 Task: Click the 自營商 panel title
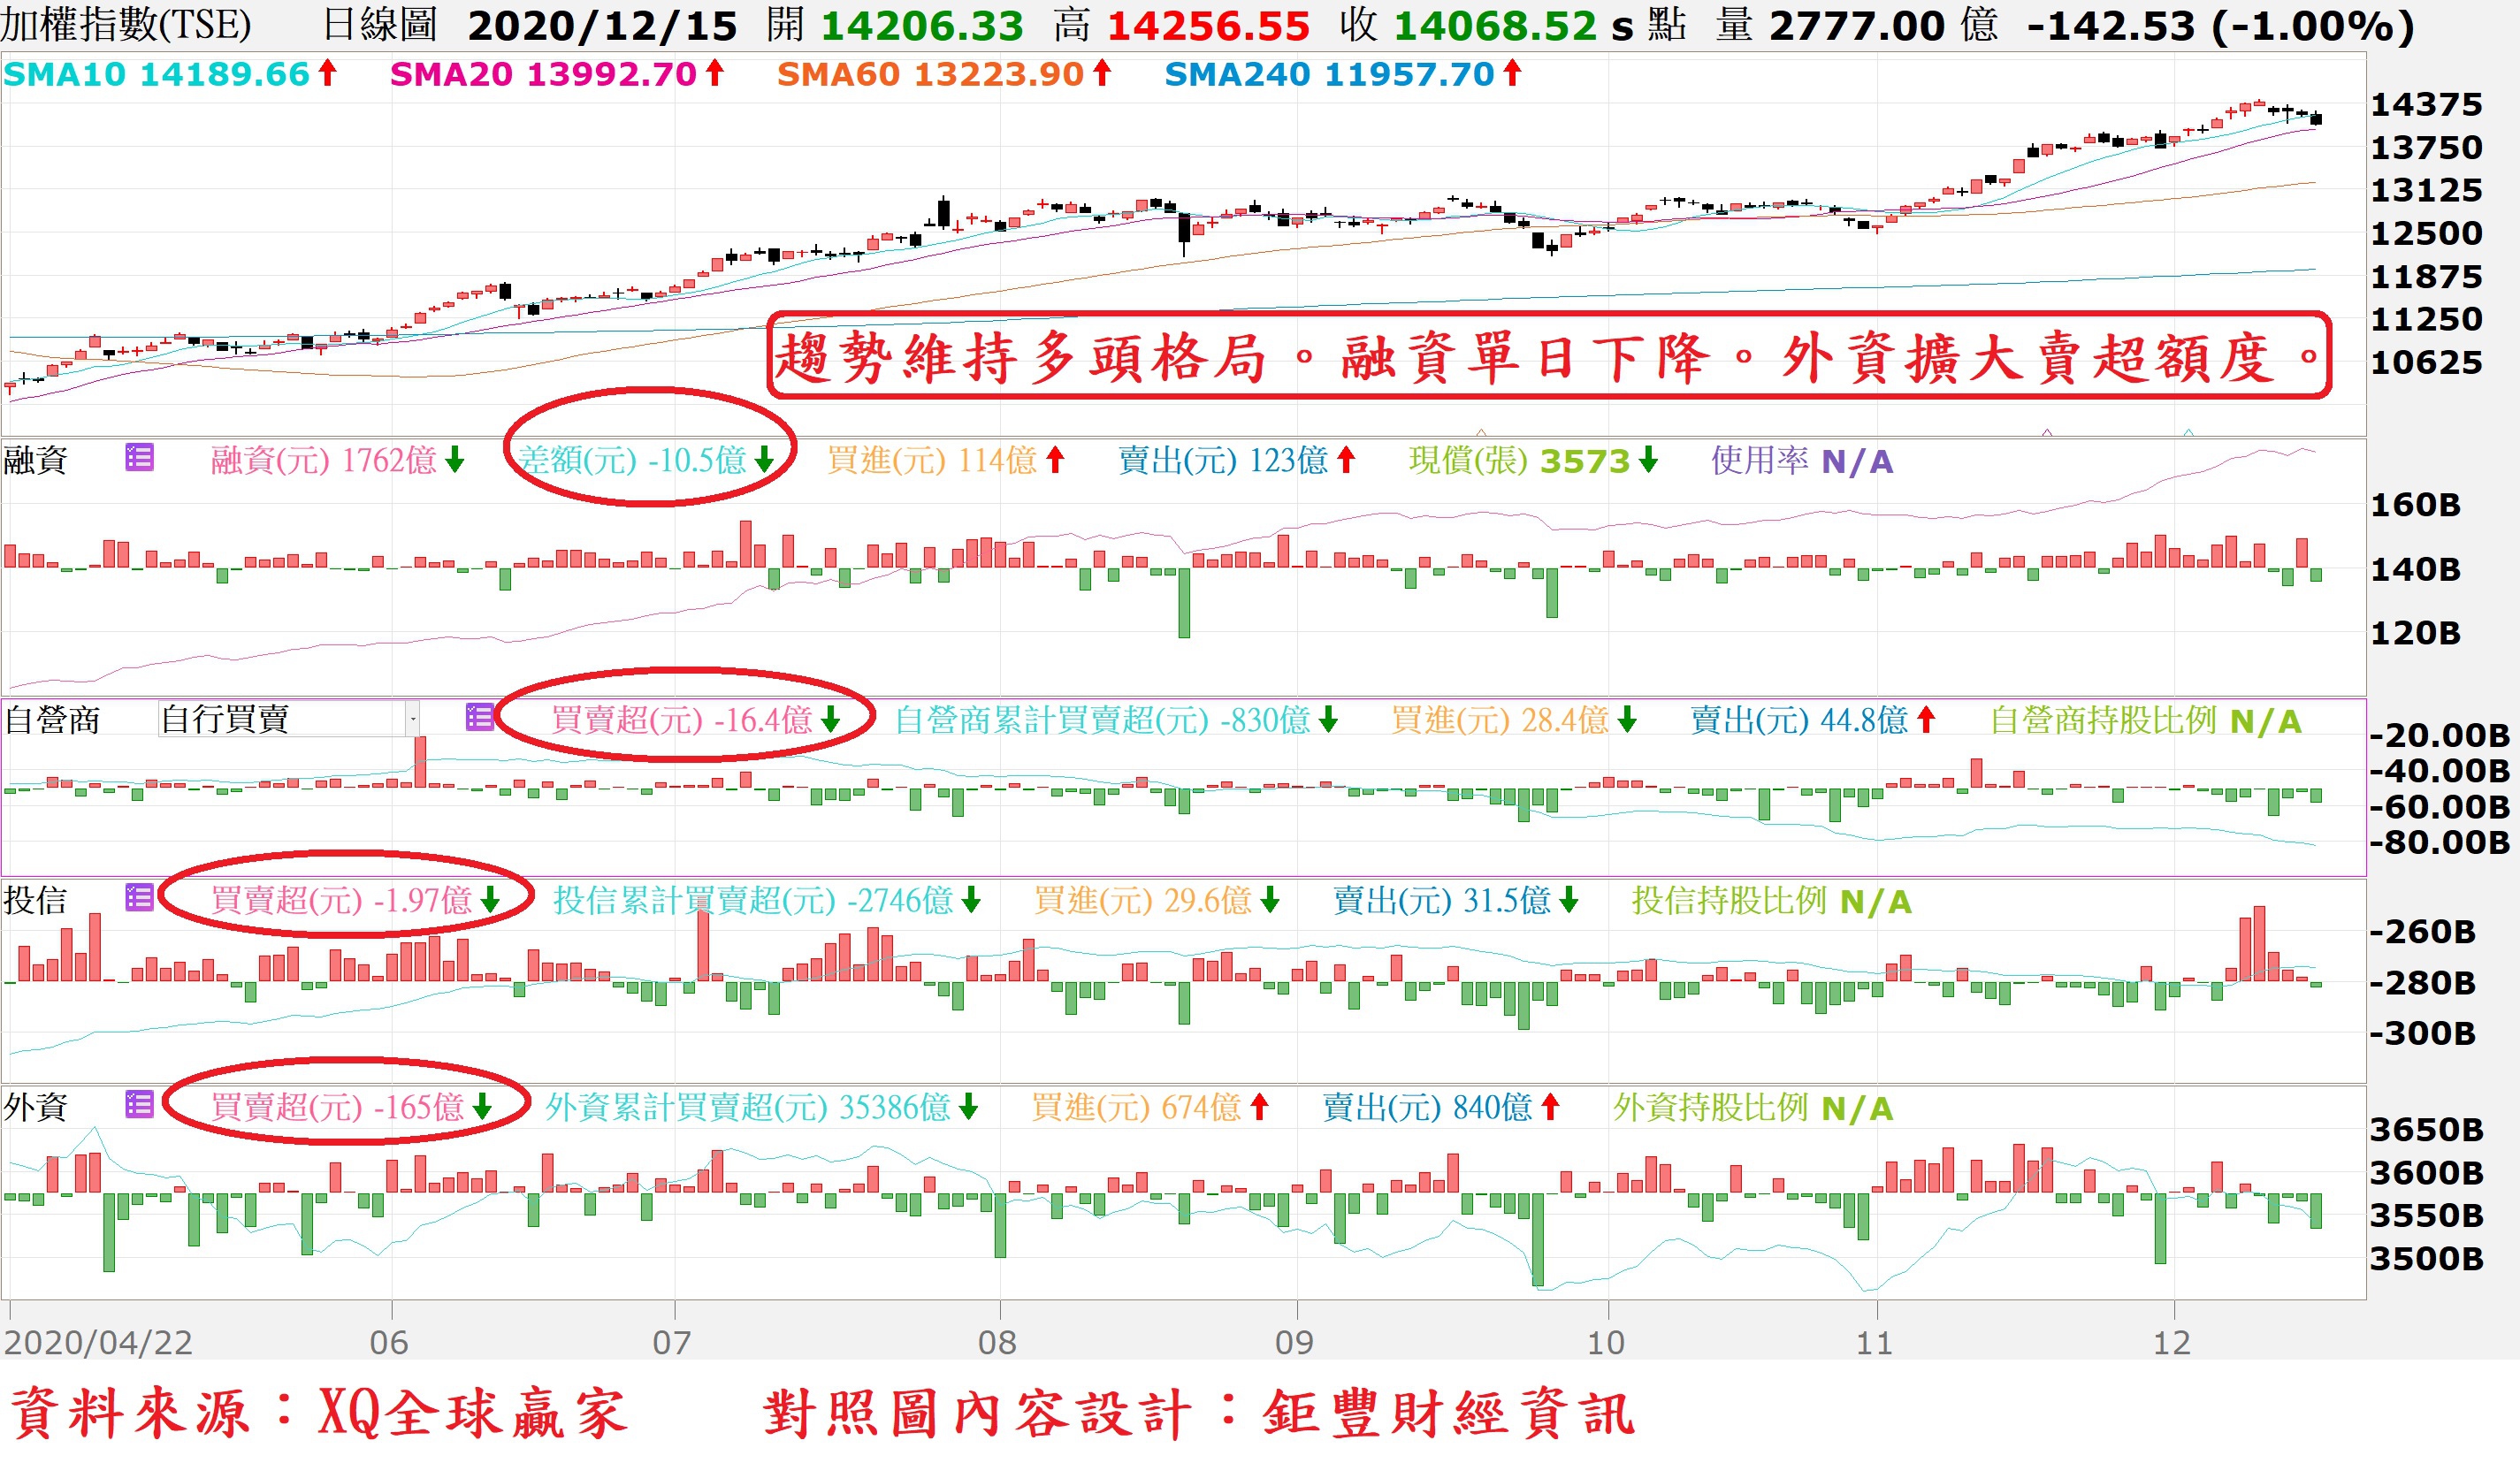click(x=52, y=719)
